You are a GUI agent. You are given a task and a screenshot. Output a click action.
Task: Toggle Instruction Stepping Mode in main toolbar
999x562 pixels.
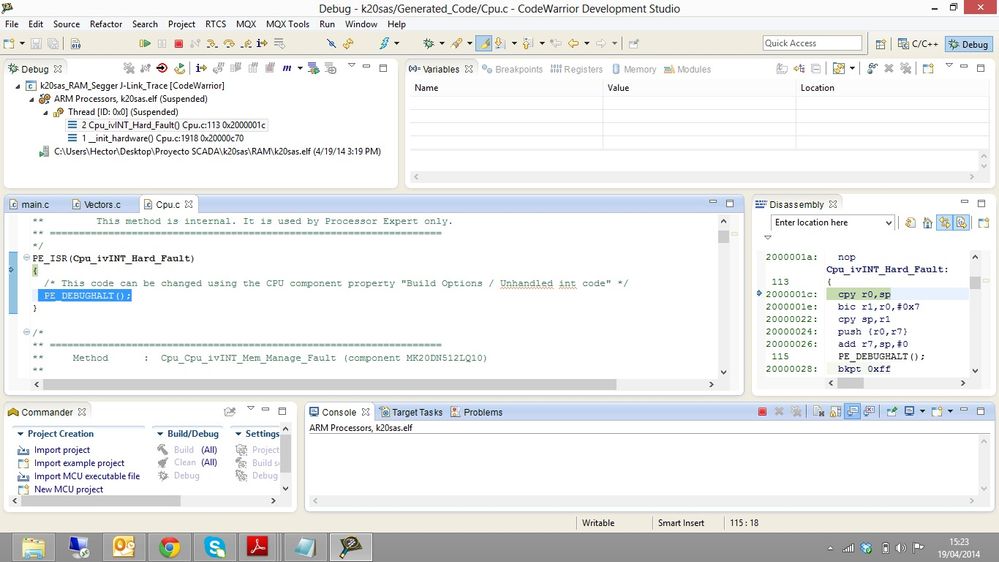[x=262, y=43]
